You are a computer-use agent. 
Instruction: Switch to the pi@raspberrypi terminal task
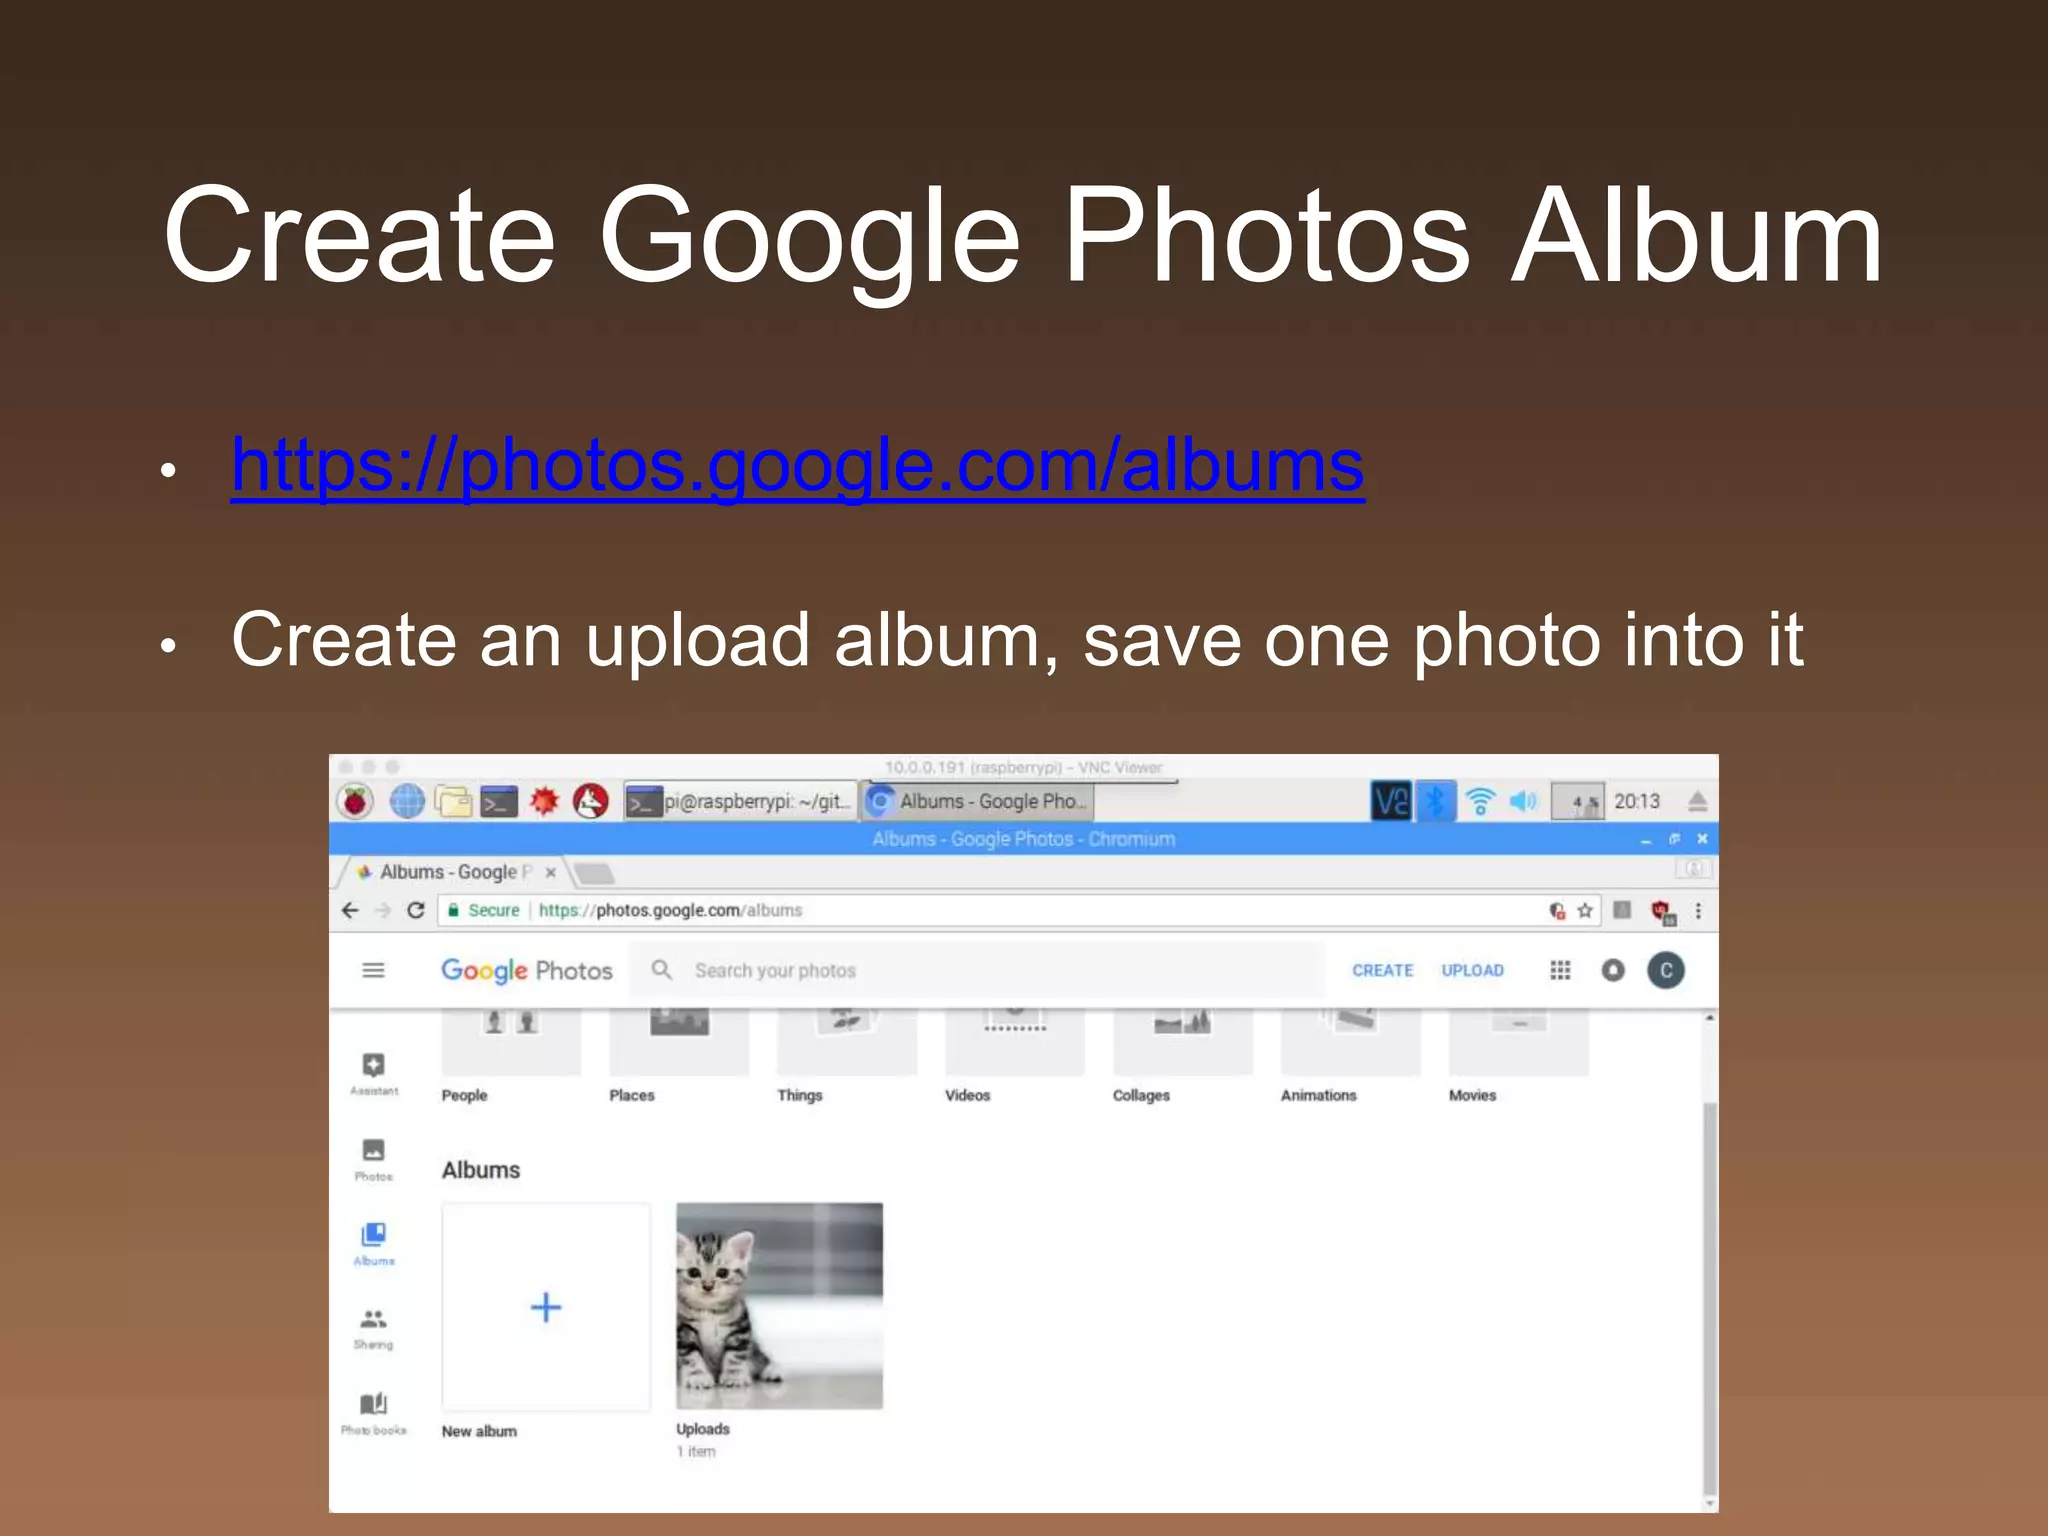pos(740,801)
